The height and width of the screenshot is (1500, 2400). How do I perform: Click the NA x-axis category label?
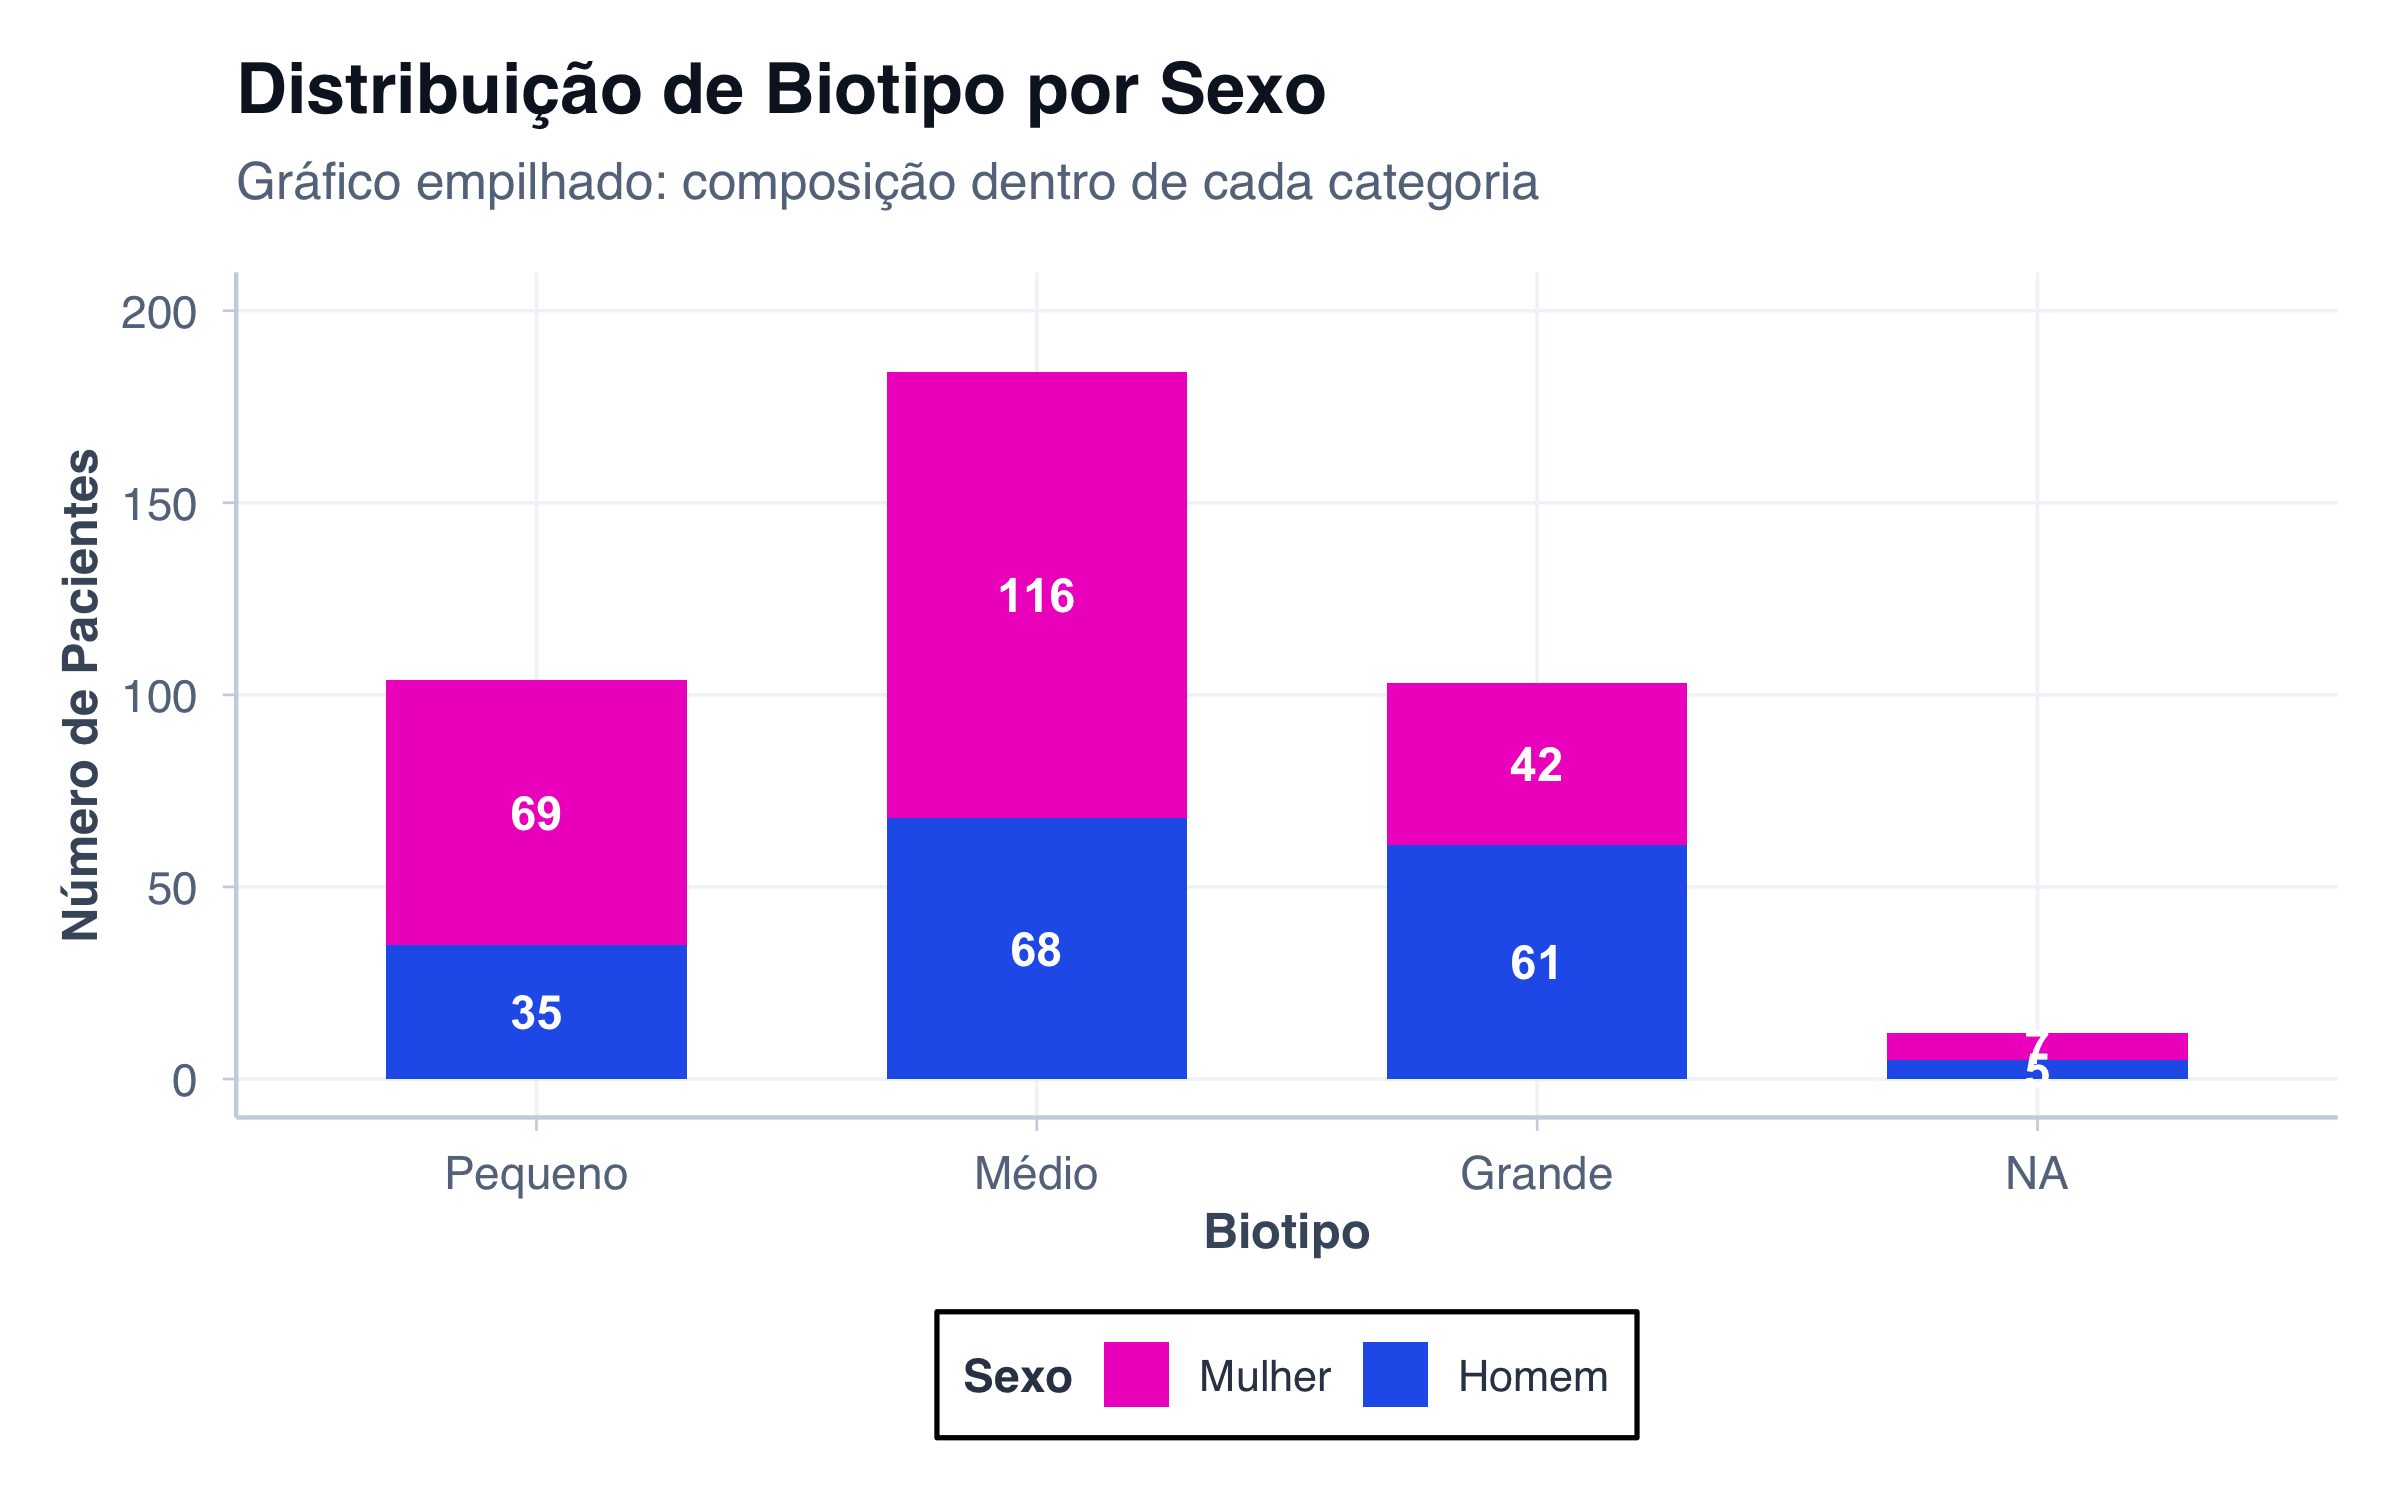tap(2037, 1173)
